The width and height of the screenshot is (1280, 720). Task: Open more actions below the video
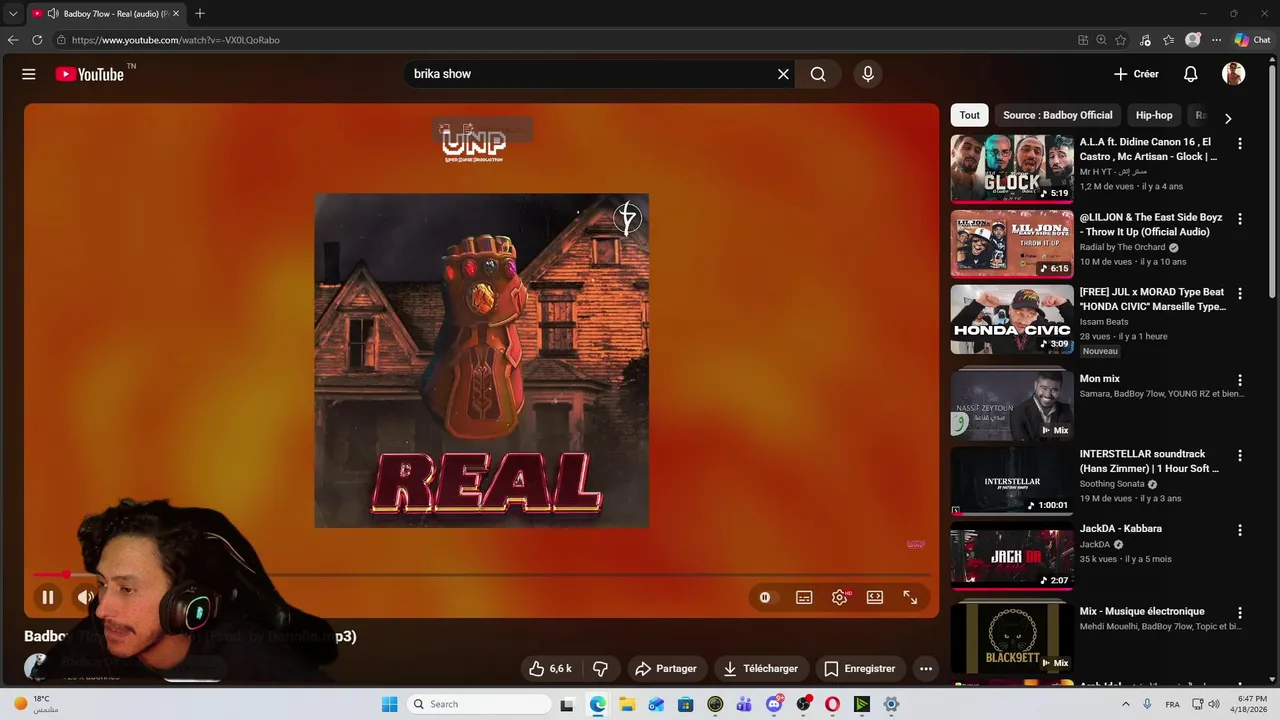coord(926,668)
